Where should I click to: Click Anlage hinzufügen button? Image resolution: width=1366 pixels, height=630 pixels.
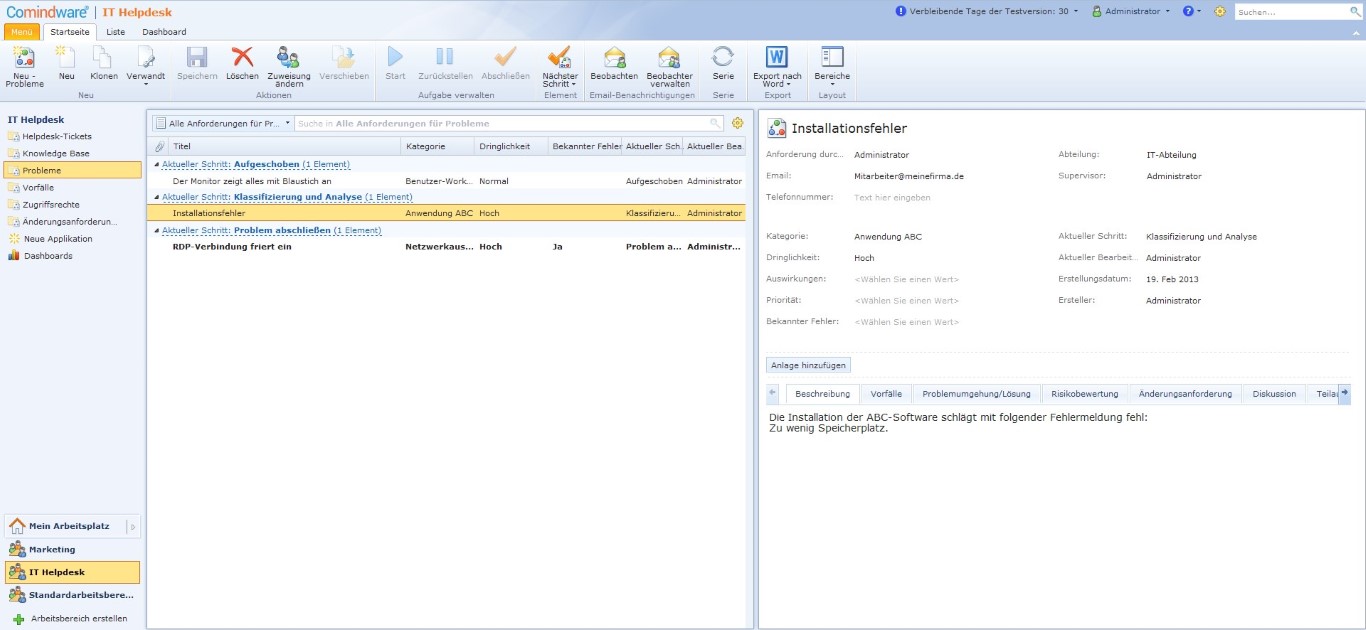(x=808, y=365)
